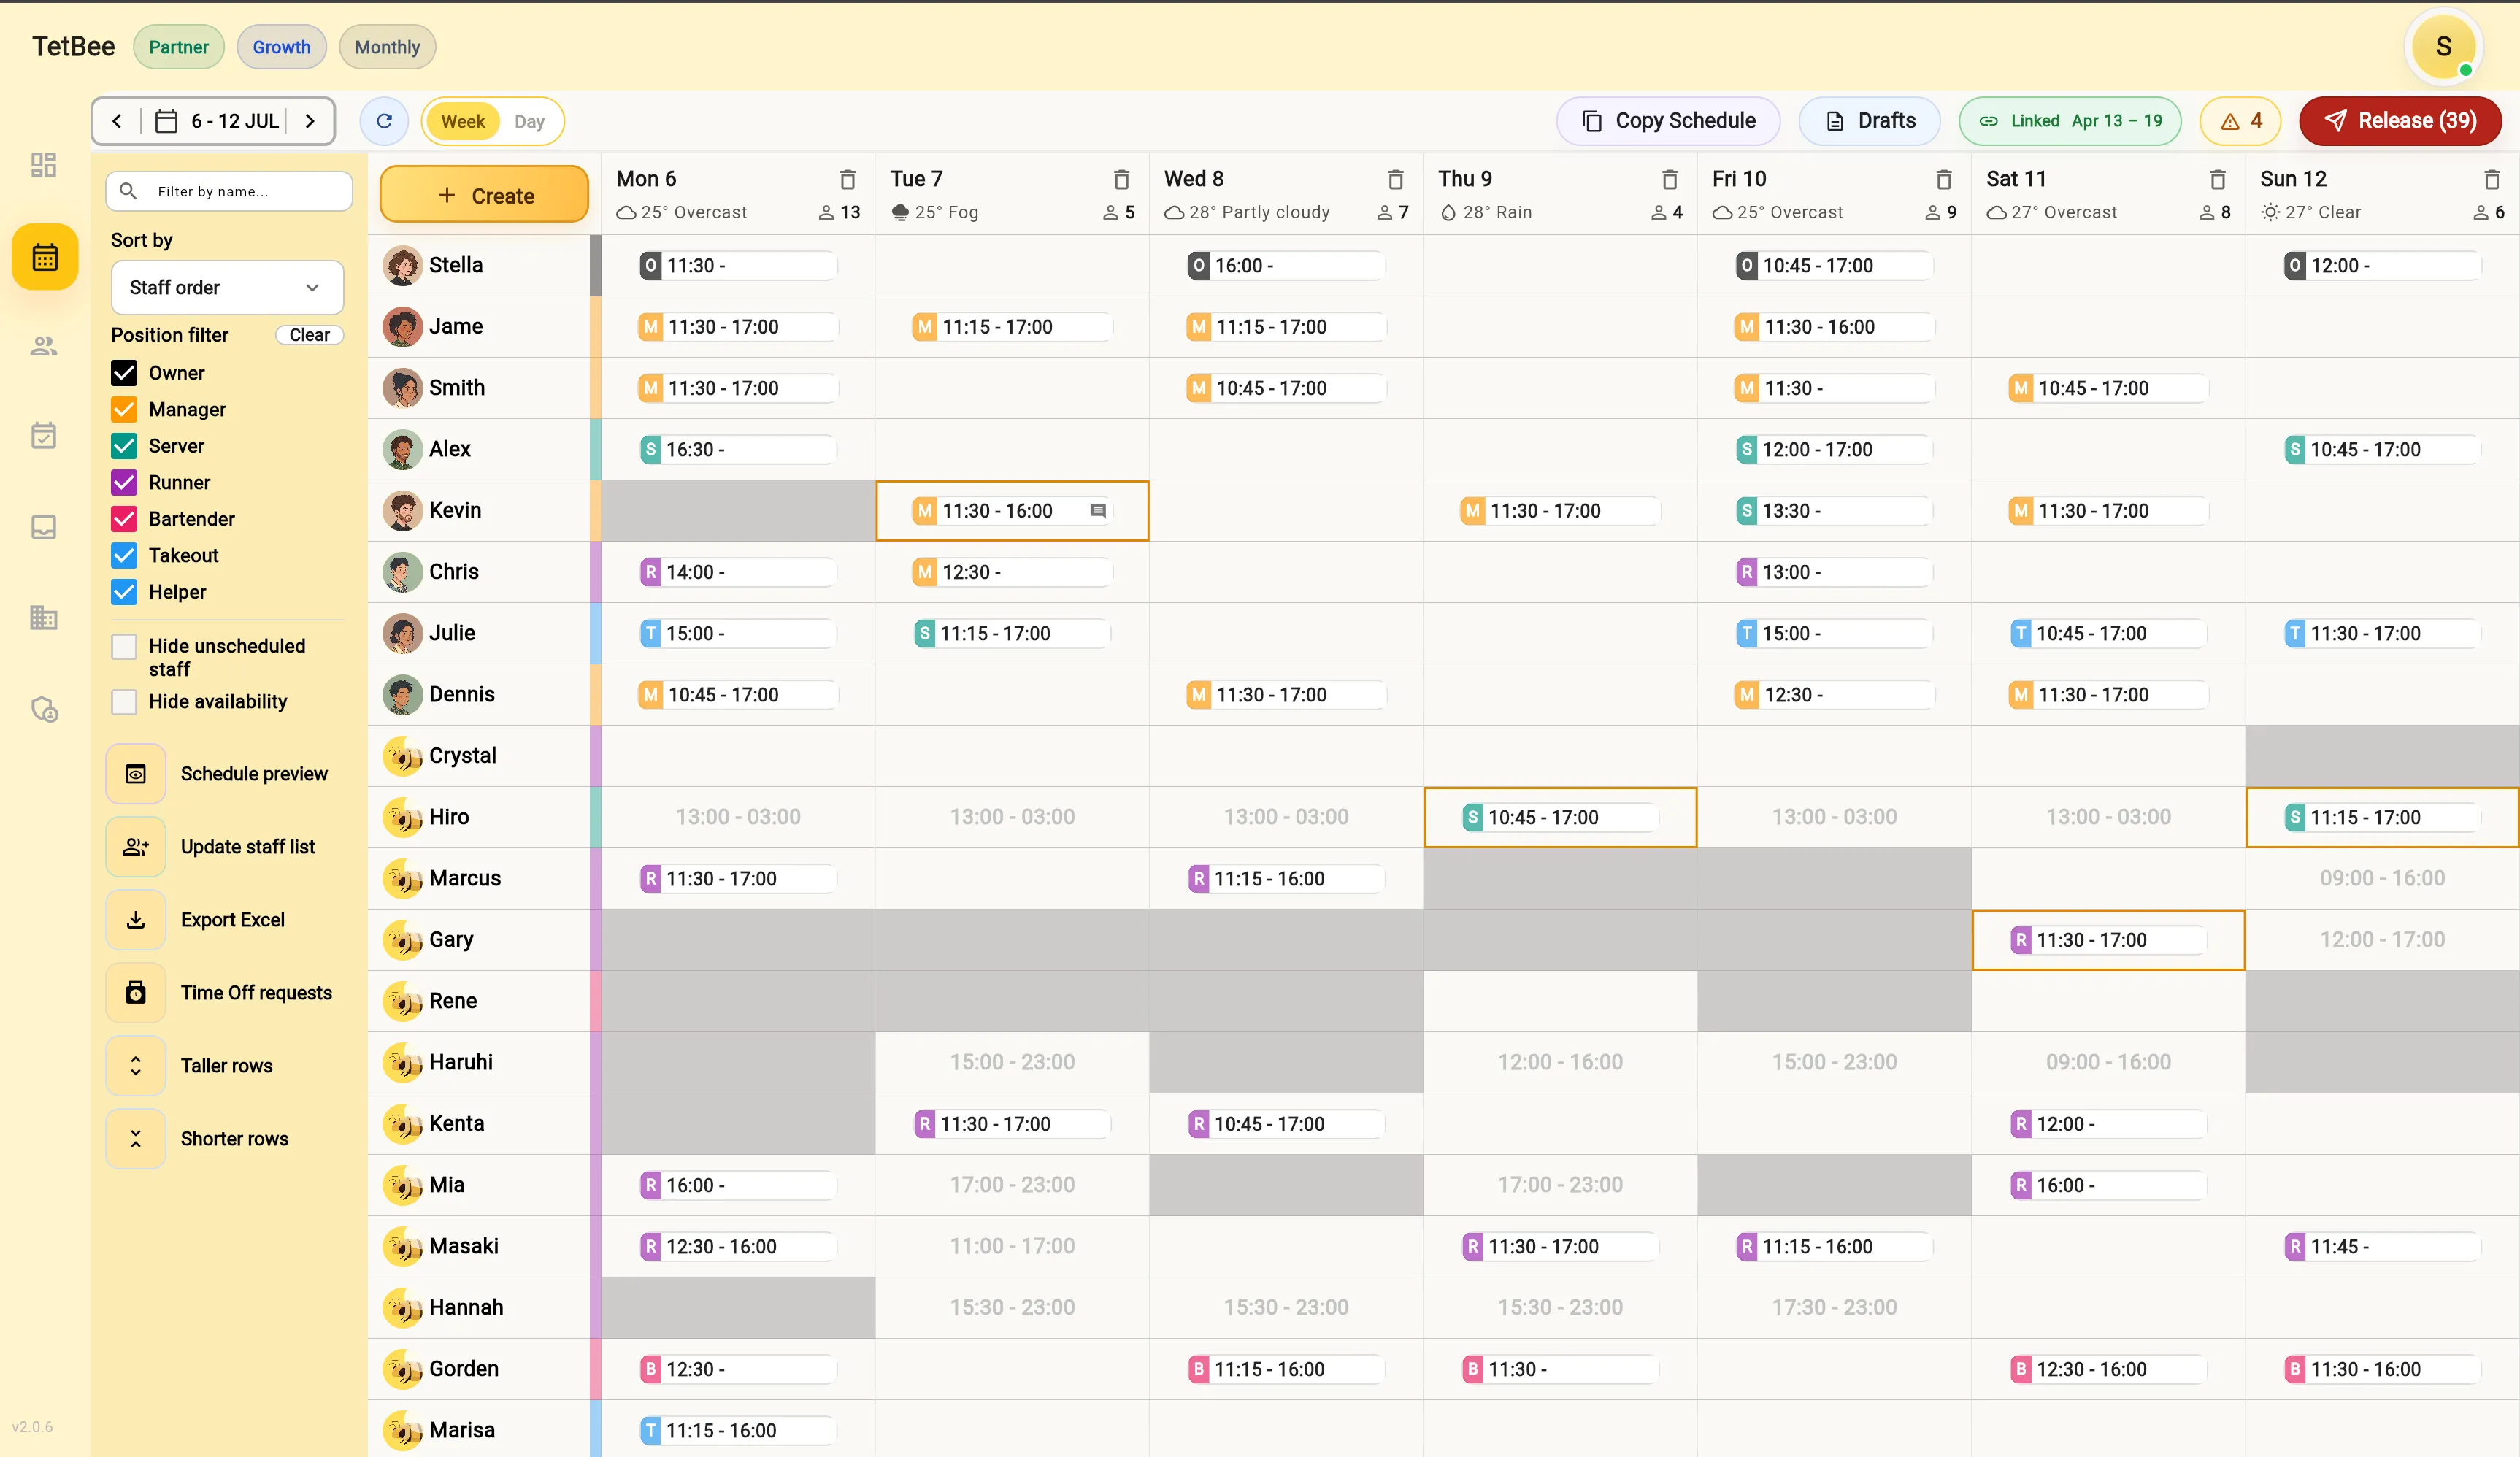Image resolution: width=2520 pixels, height=1457 pixels.
Task: Select the Growth tag
Action: [281, 47]
